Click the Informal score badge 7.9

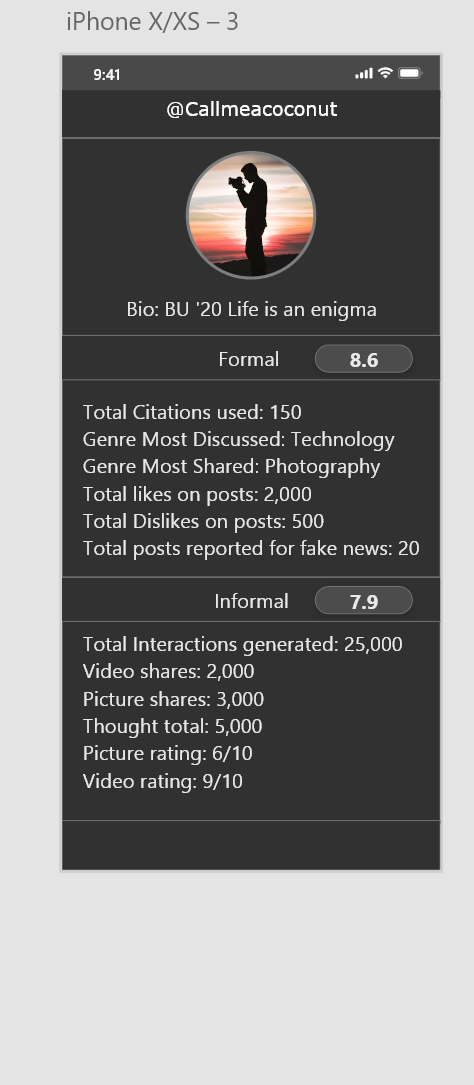[x=364, y=601]
